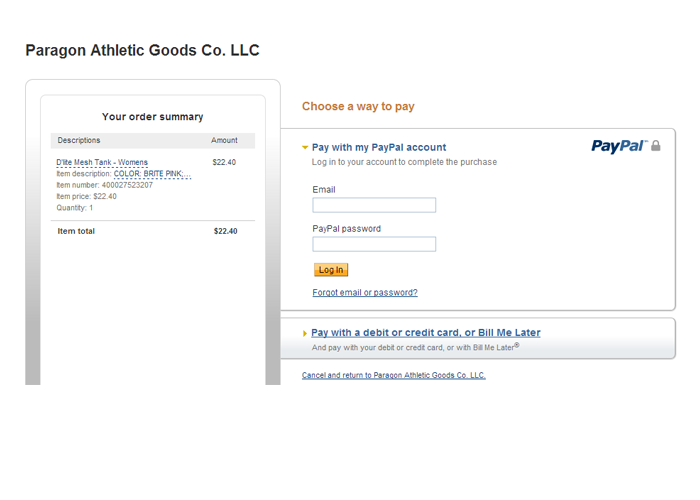Screen dimensions: 700x500
Task: Open Forgot email or password link
Action: click(x=365, y=292)
